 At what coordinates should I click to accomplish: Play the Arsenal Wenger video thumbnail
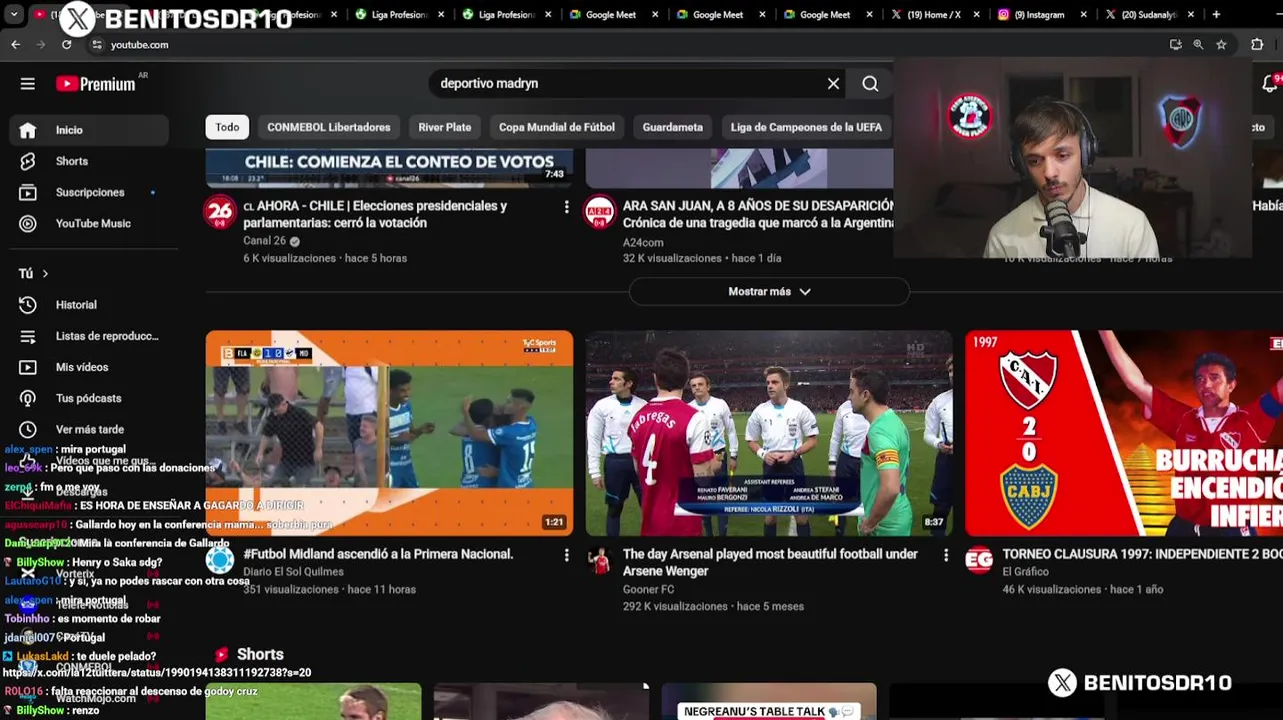(769, 433)
